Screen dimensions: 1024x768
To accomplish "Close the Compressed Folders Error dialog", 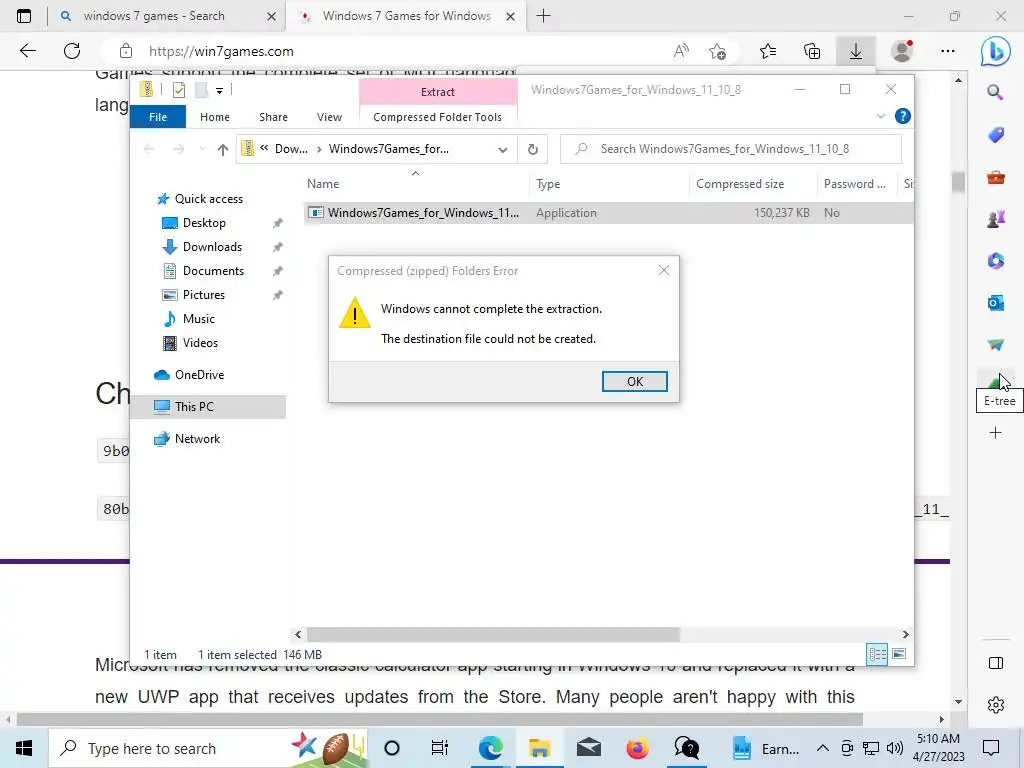I will tap(664, 270).
